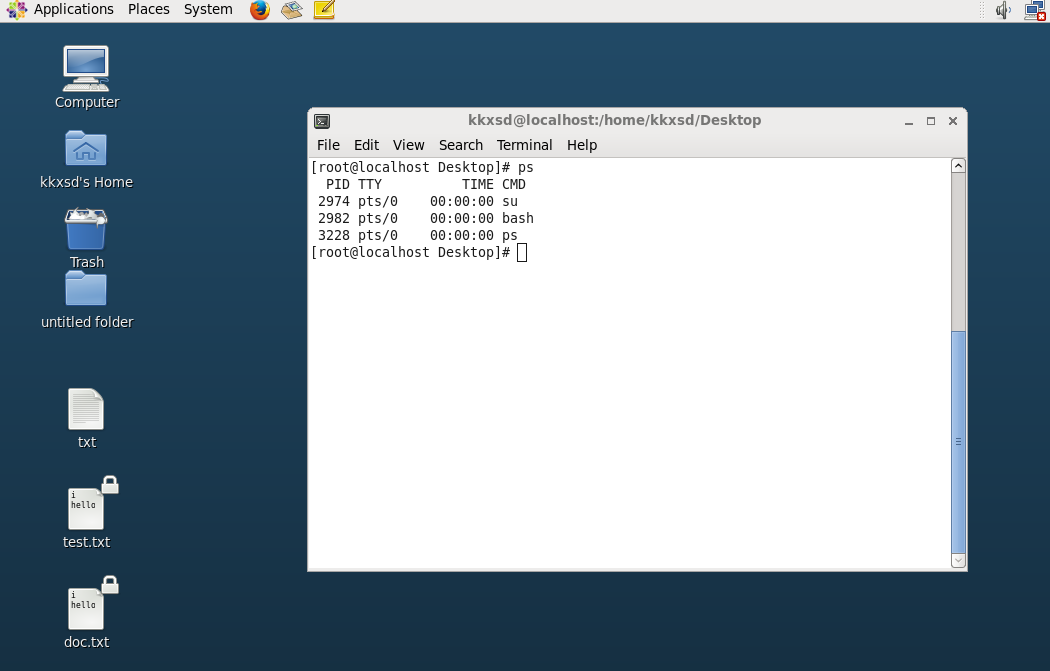Click the PID TTY TIME CMD header line
The width and height of the screenshot is (1050, 671).
(x=426, y=185)
